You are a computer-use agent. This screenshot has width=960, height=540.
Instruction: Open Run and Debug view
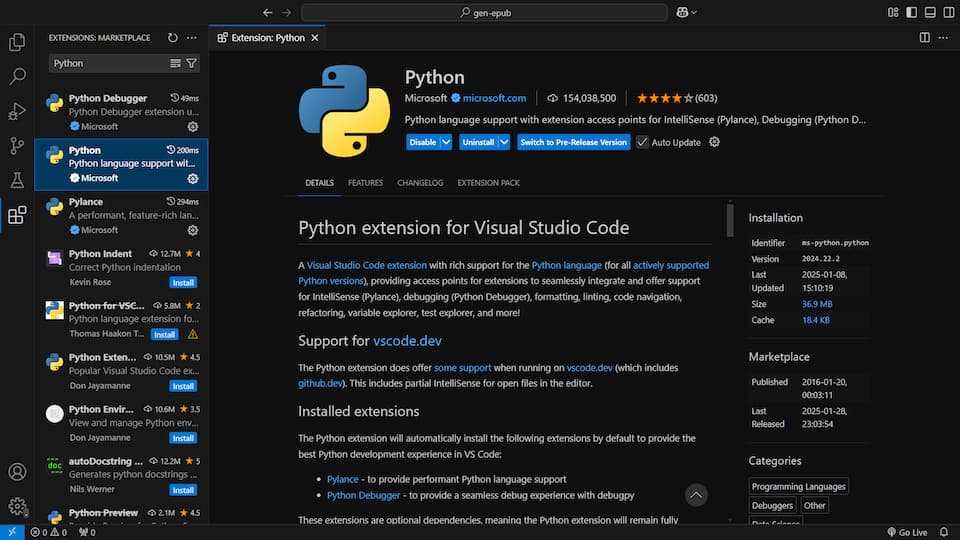(17, 111)
